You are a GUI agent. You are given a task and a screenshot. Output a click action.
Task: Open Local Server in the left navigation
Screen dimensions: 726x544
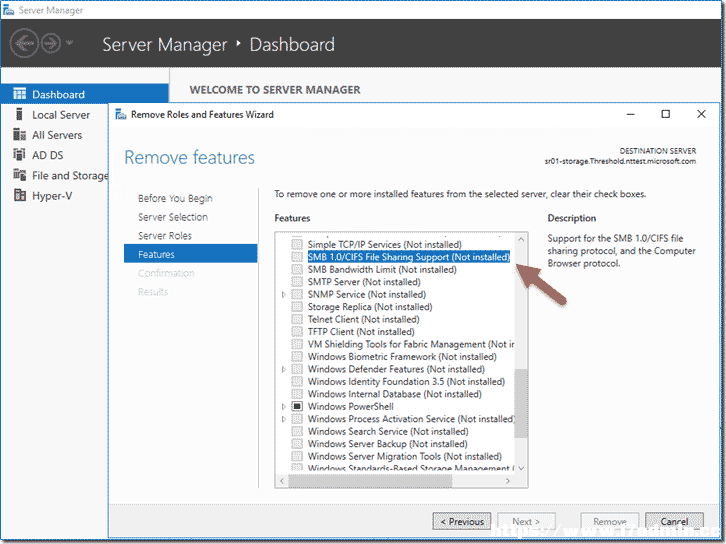(x=61, y=115)
